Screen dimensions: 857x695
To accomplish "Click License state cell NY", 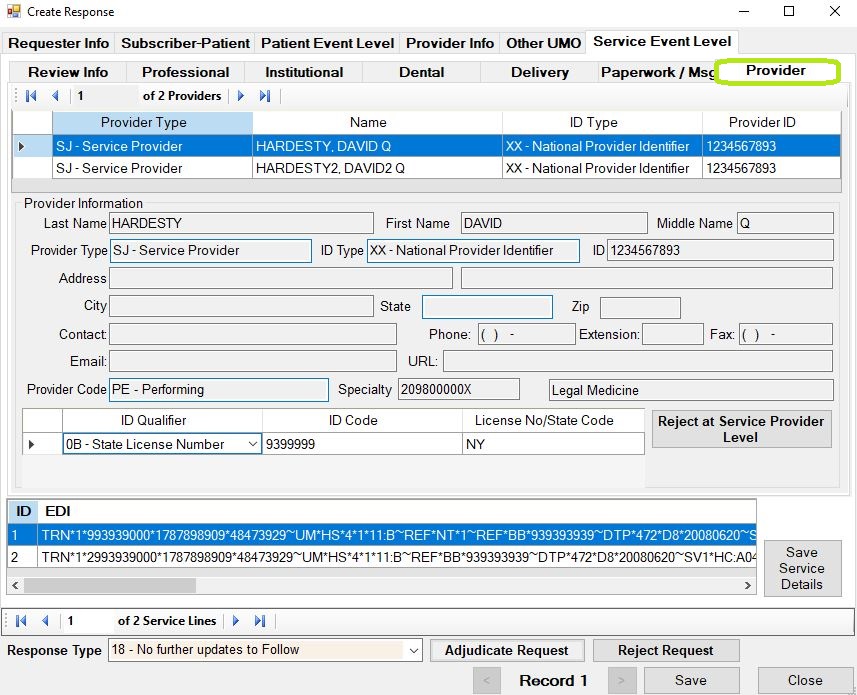I will [553, 444].
